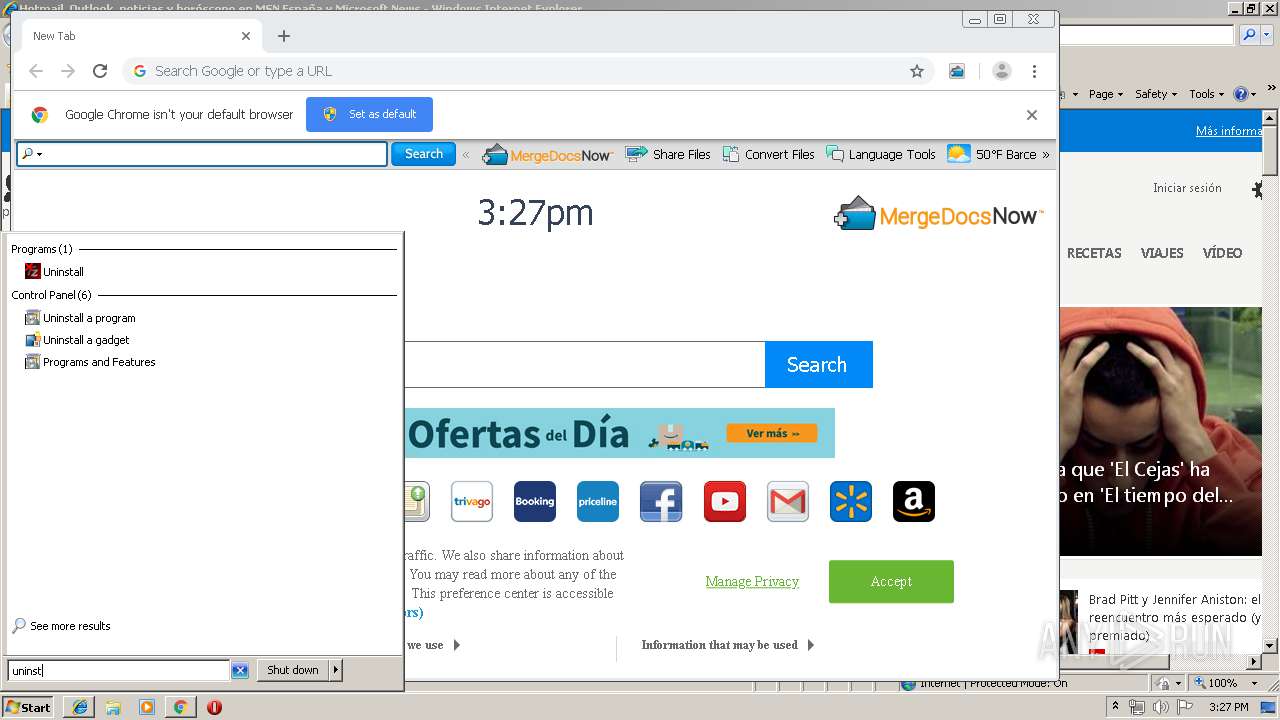Open the Gmail shortcut icon
The image size is (1280, 720).
pos(788,502)
